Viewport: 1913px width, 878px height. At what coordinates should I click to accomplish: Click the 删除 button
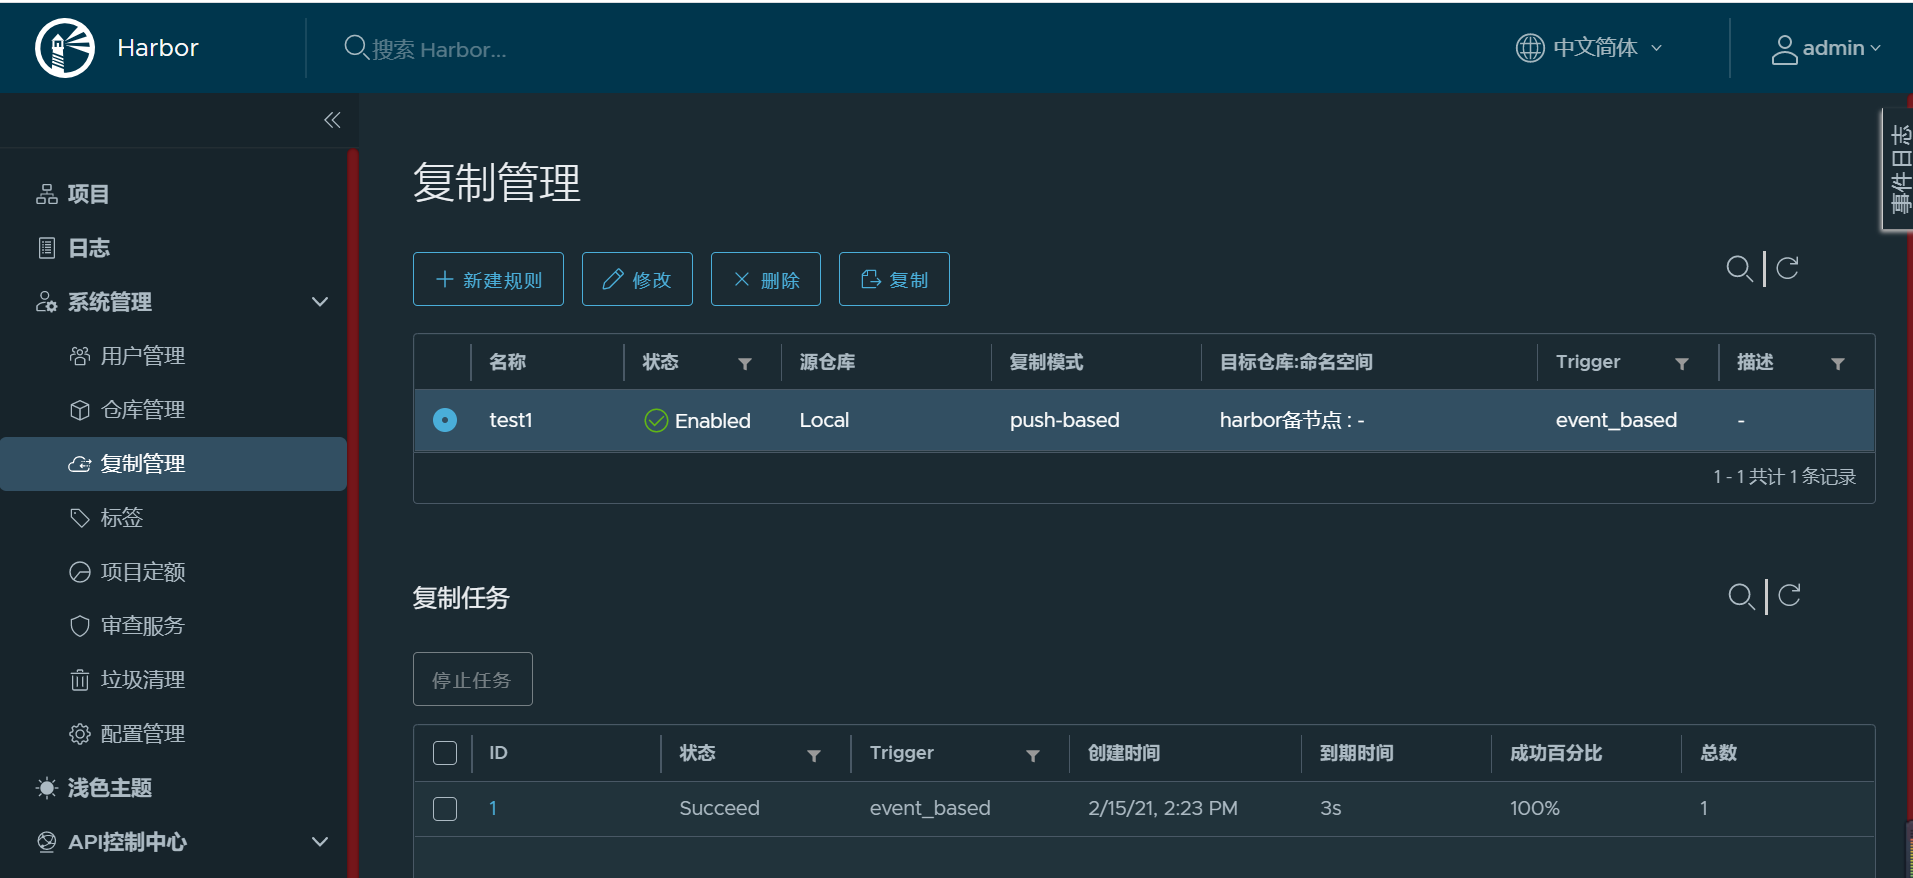(x=766, y=279)
